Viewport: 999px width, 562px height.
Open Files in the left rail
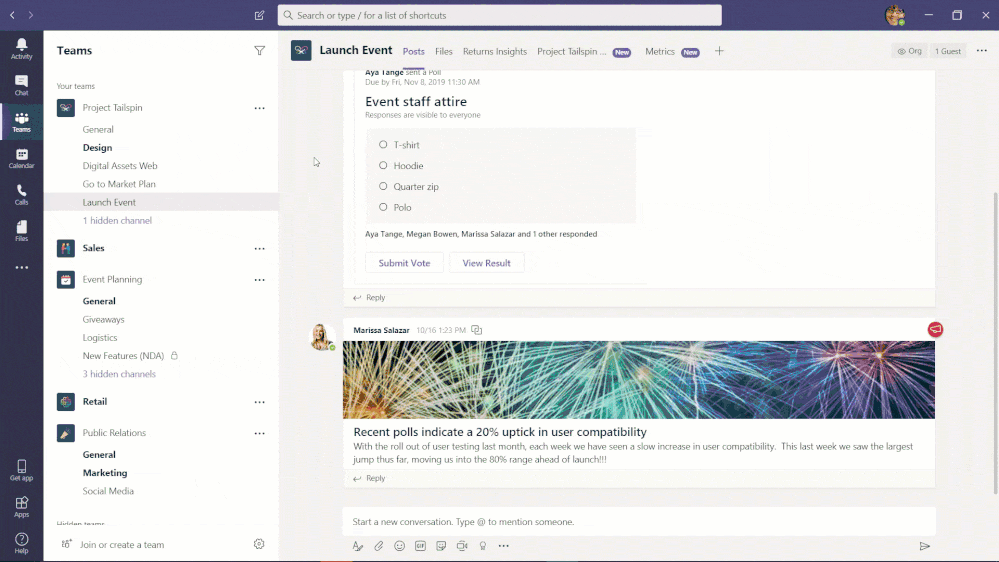(x=21, y=231)
